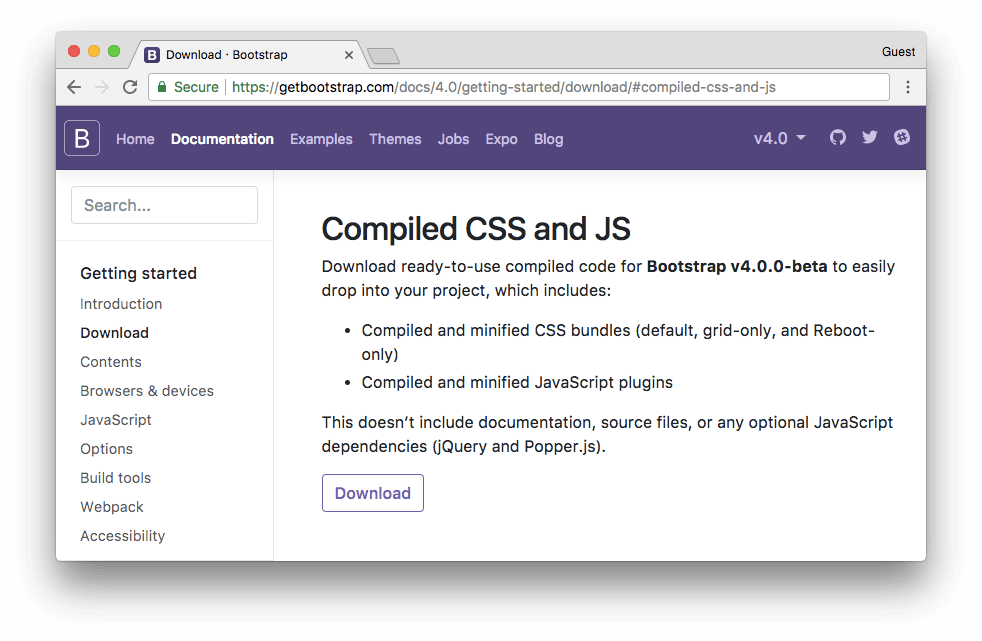Click the Search... input field

164,205
